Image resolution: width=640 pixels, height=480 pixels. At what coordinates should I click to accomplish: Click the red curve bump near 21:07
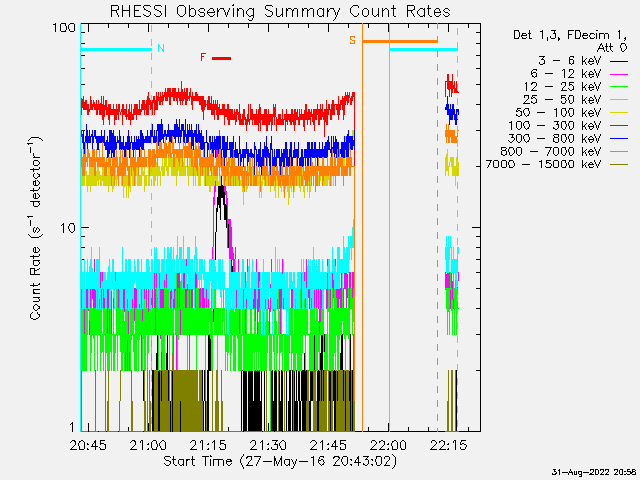coord(178,95)
